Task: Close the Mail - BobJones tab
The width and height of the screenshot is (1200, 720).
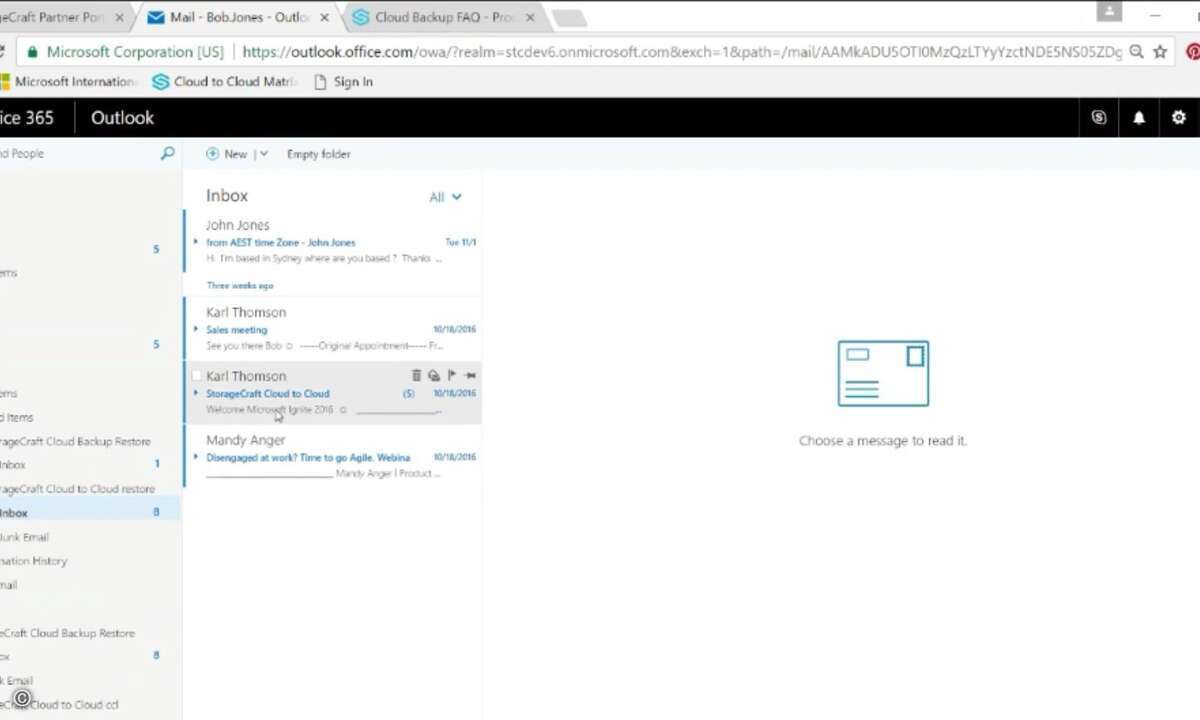Action: (324, 18)
